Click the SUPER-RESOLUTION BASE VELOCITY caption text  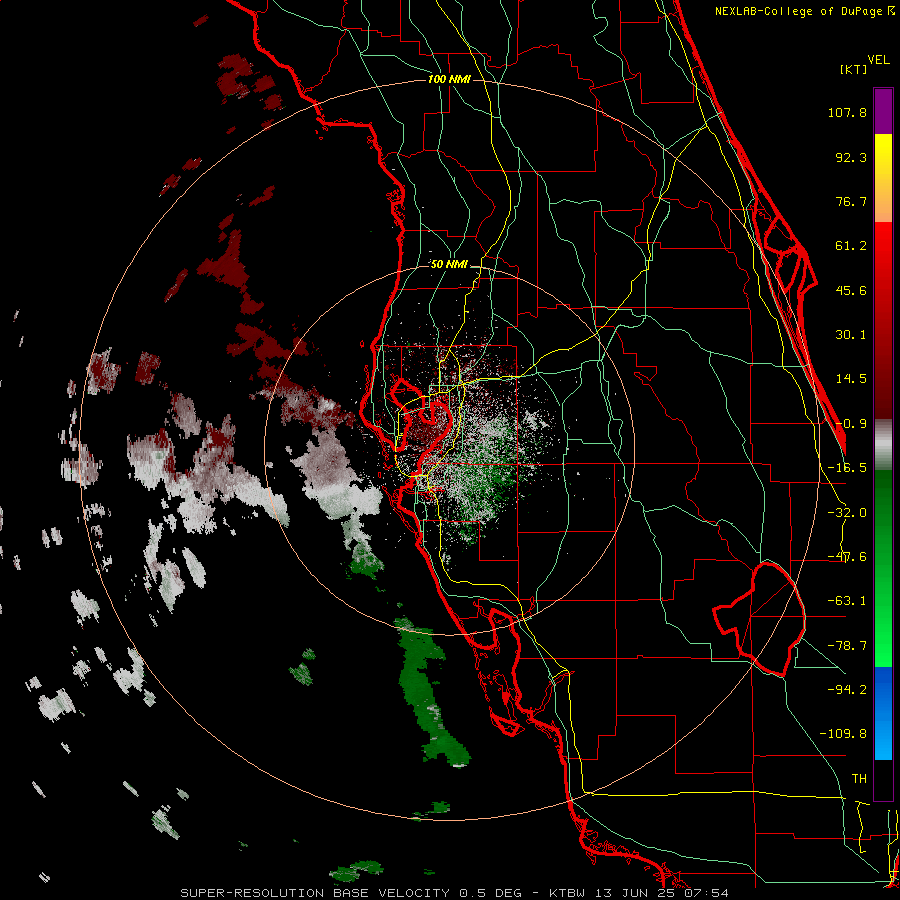315,893
